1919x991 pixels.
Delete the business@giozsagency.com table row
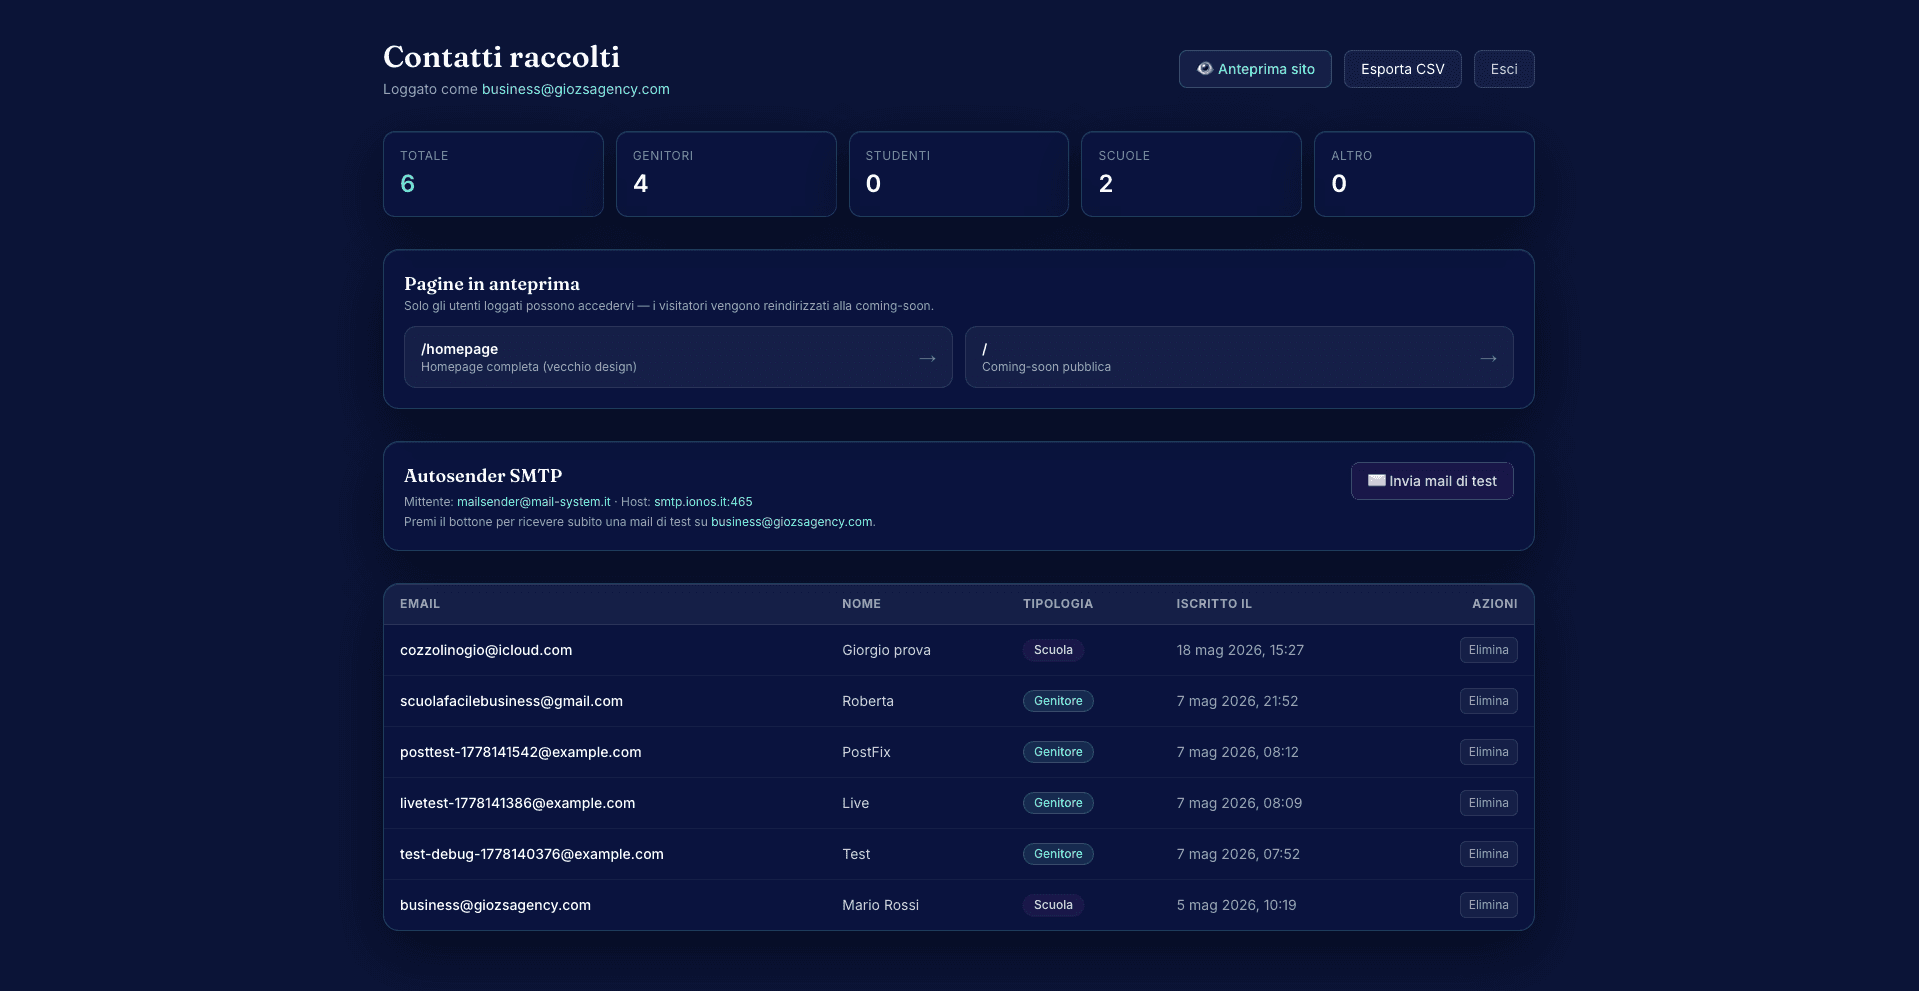point(1488,905)
